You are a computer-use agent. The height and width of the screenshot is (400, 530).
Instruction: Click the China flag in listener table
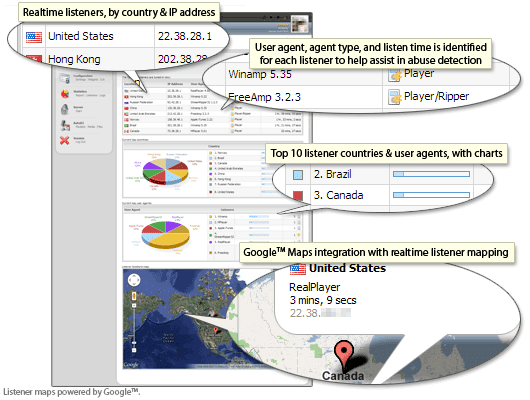[x=126, y=108]
